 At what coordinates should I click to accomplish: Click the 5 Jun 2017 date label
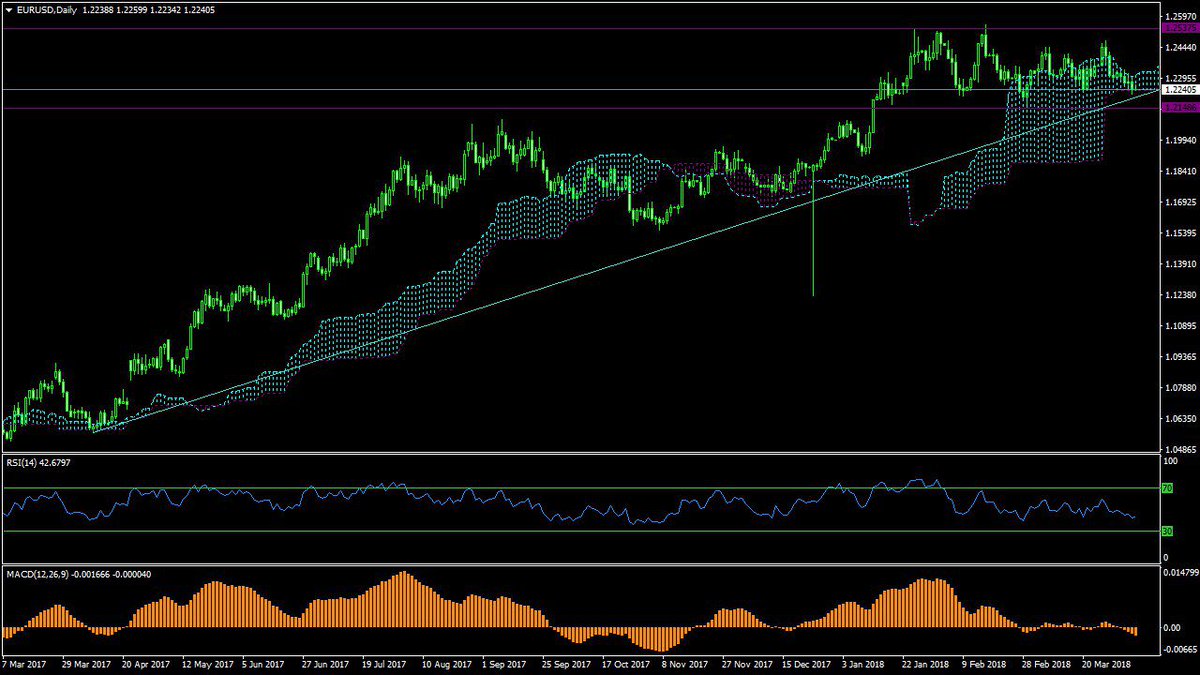click(x=263, y=663)
